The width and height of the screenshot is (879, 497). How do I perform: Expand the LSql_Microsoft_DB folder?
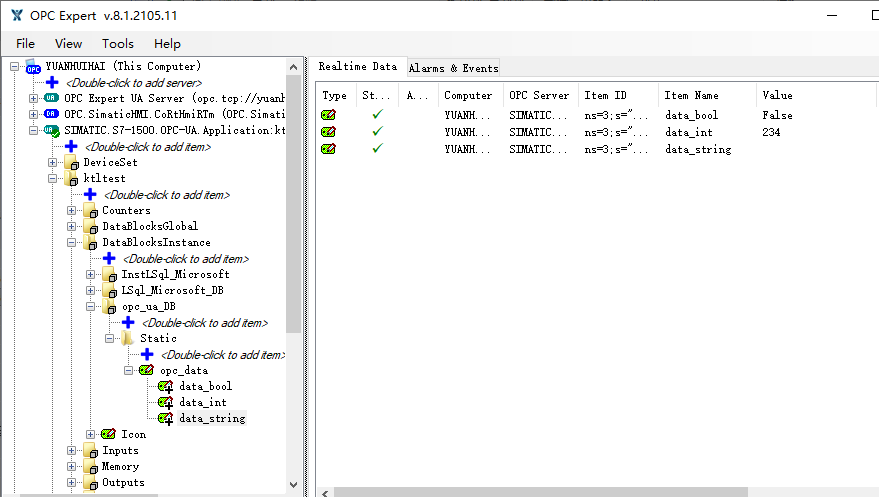91,290
